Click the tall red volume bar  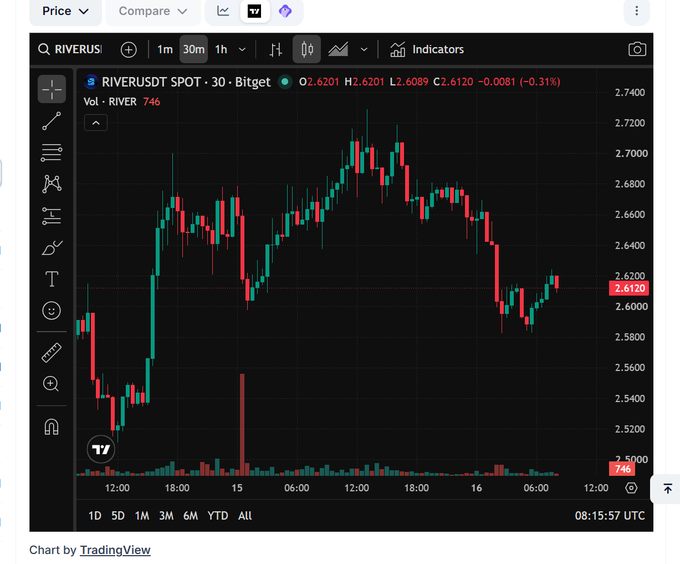click(x=242, y=424)
